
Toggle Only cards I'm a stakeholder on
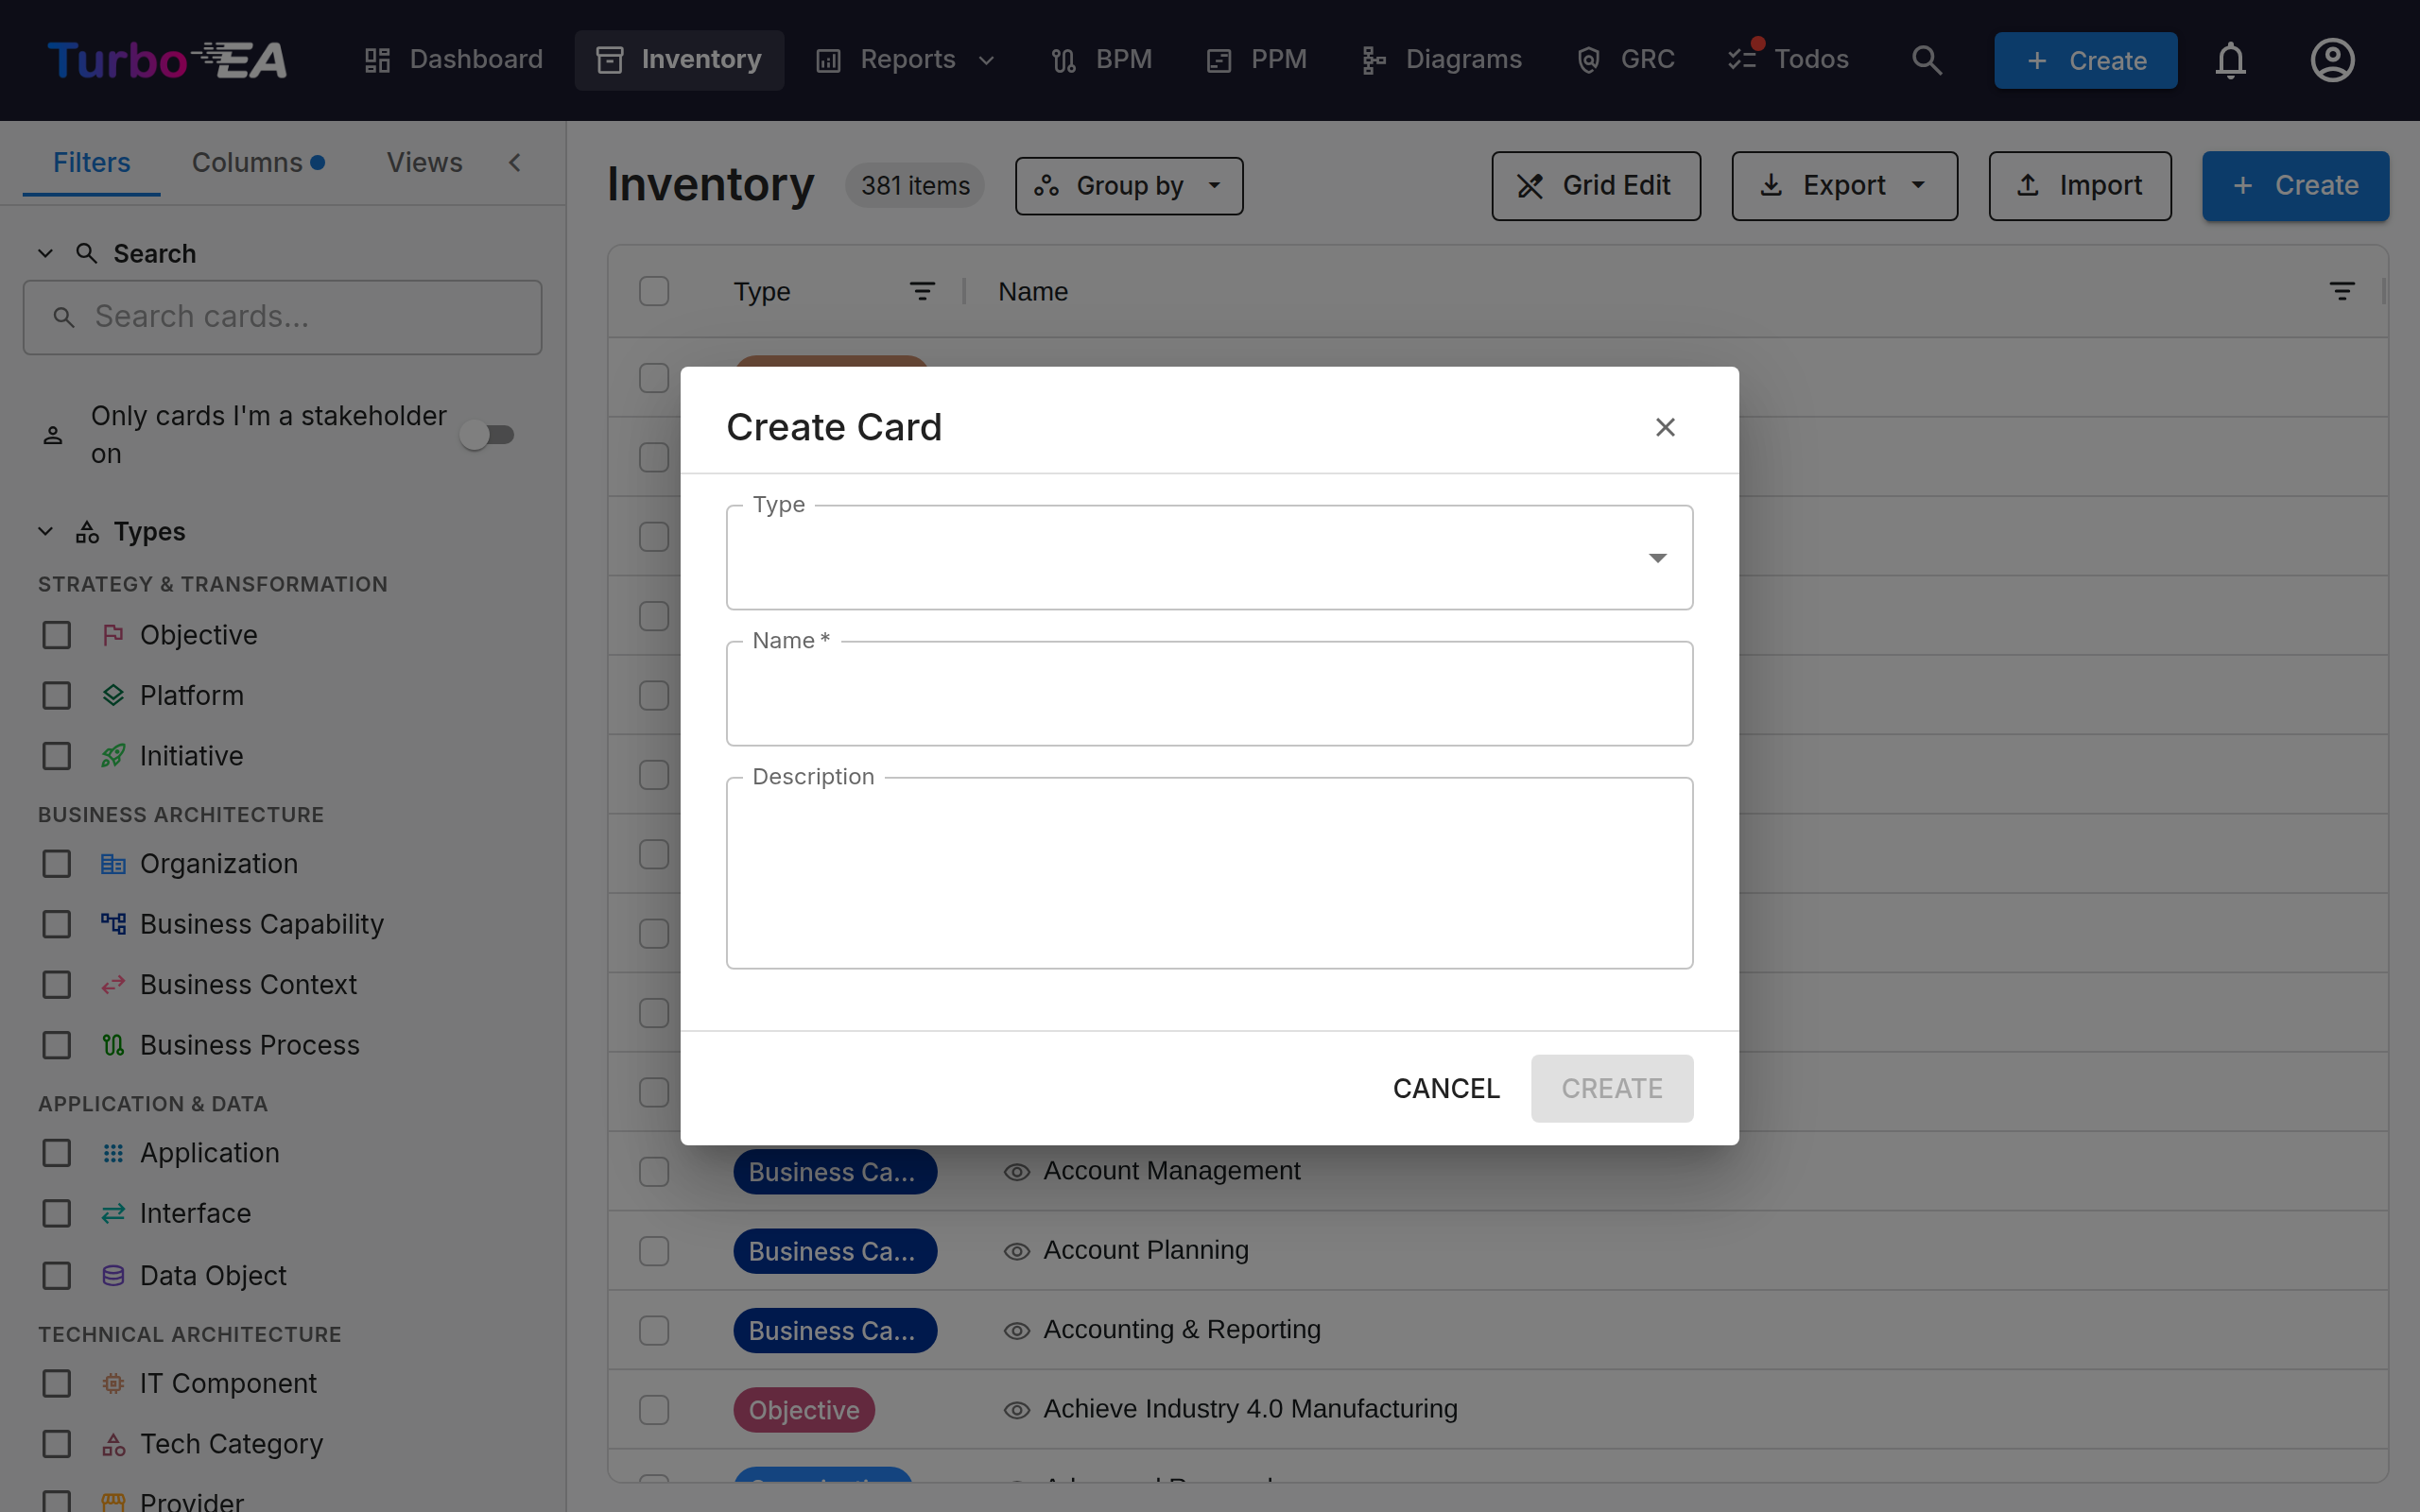[x=487, y=435]
